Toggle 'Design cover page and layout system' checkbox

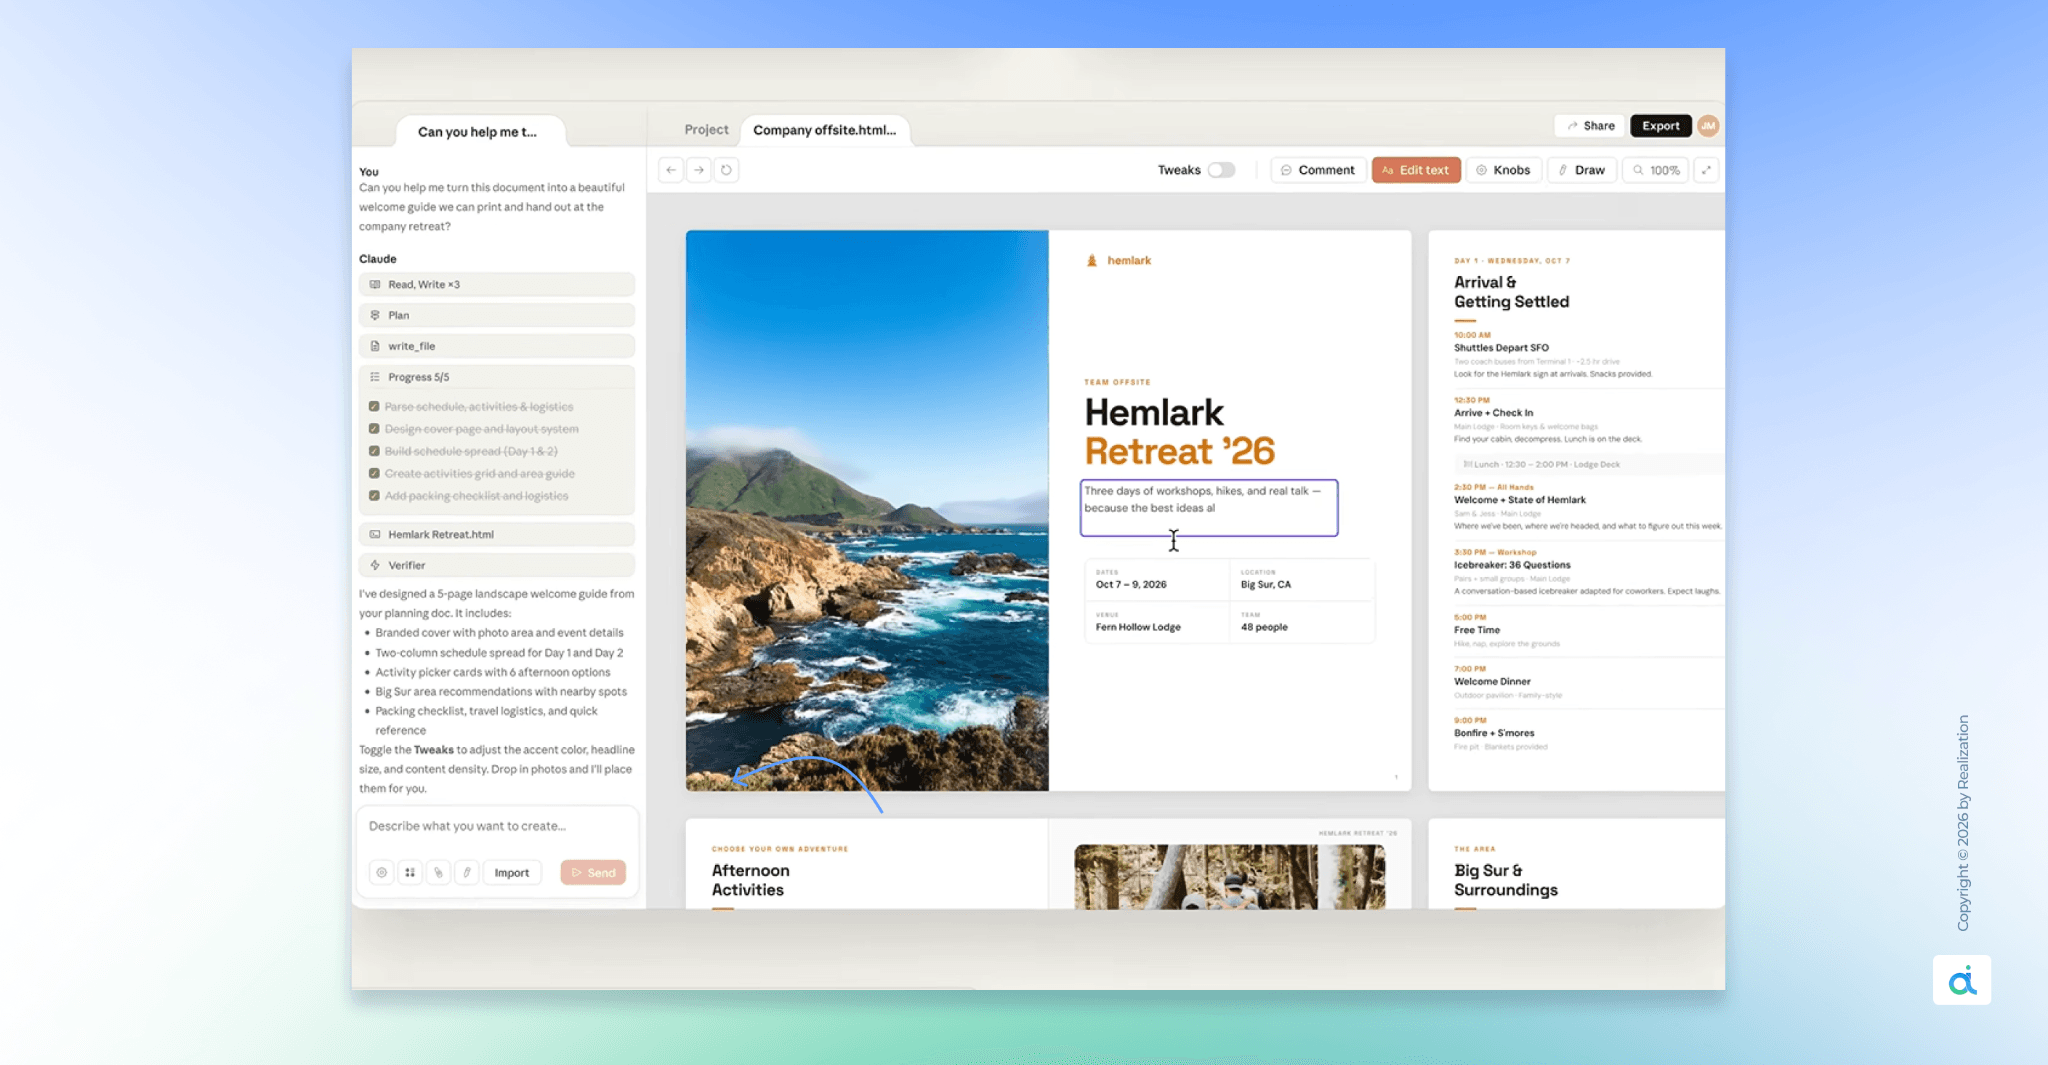tap(374, 429)
